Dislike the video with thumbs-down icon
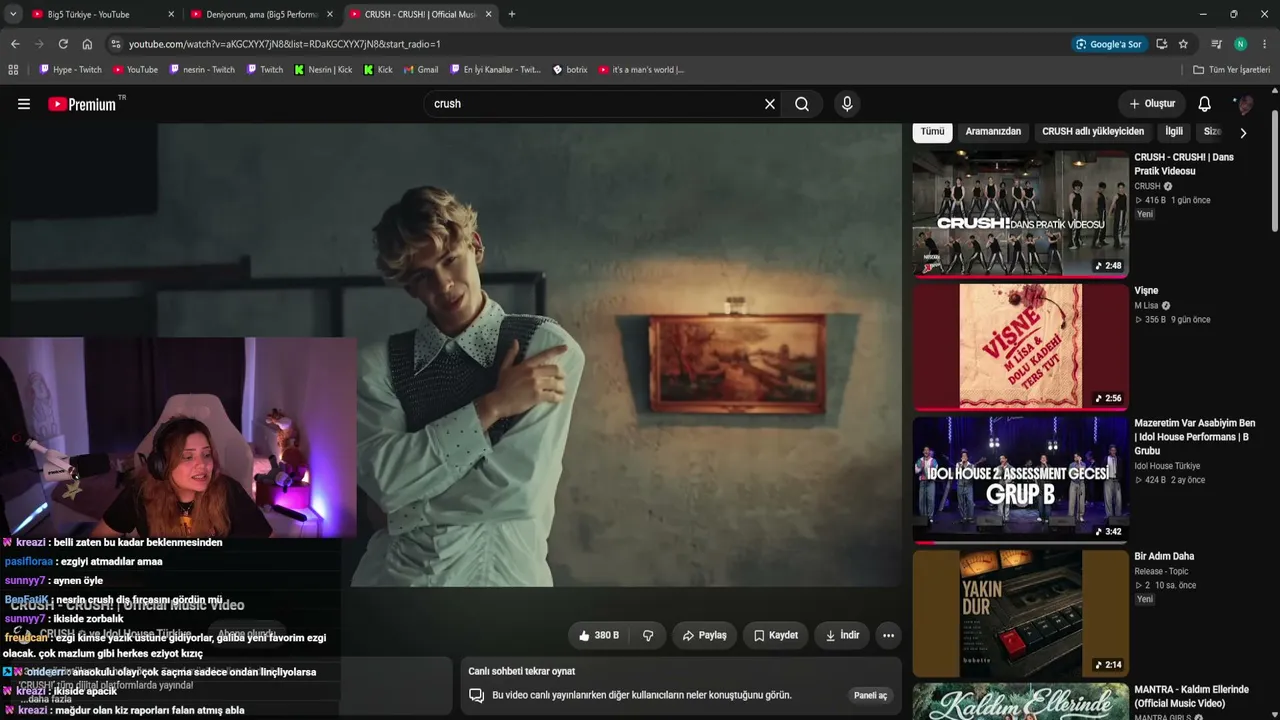 (648, 635)
